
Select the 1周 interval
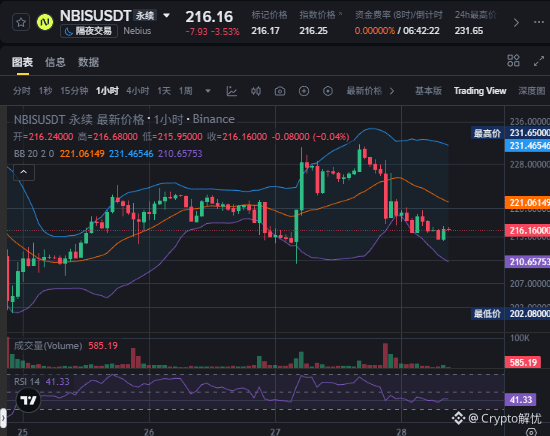tap(186, 91)
